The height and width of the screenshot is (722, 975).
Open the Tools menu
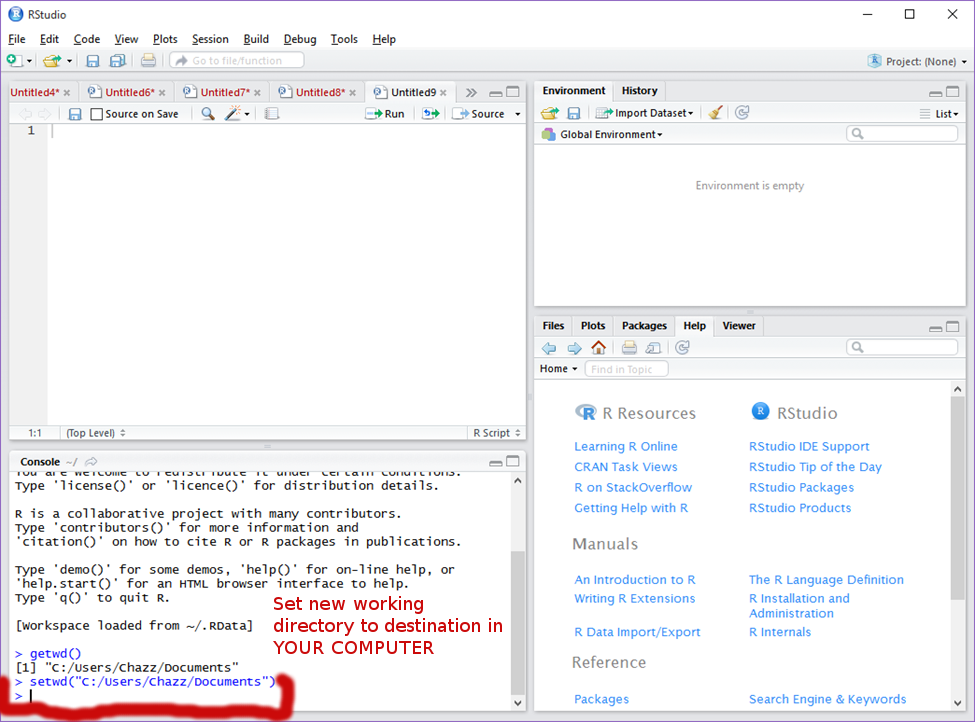[x=344, y=39]
